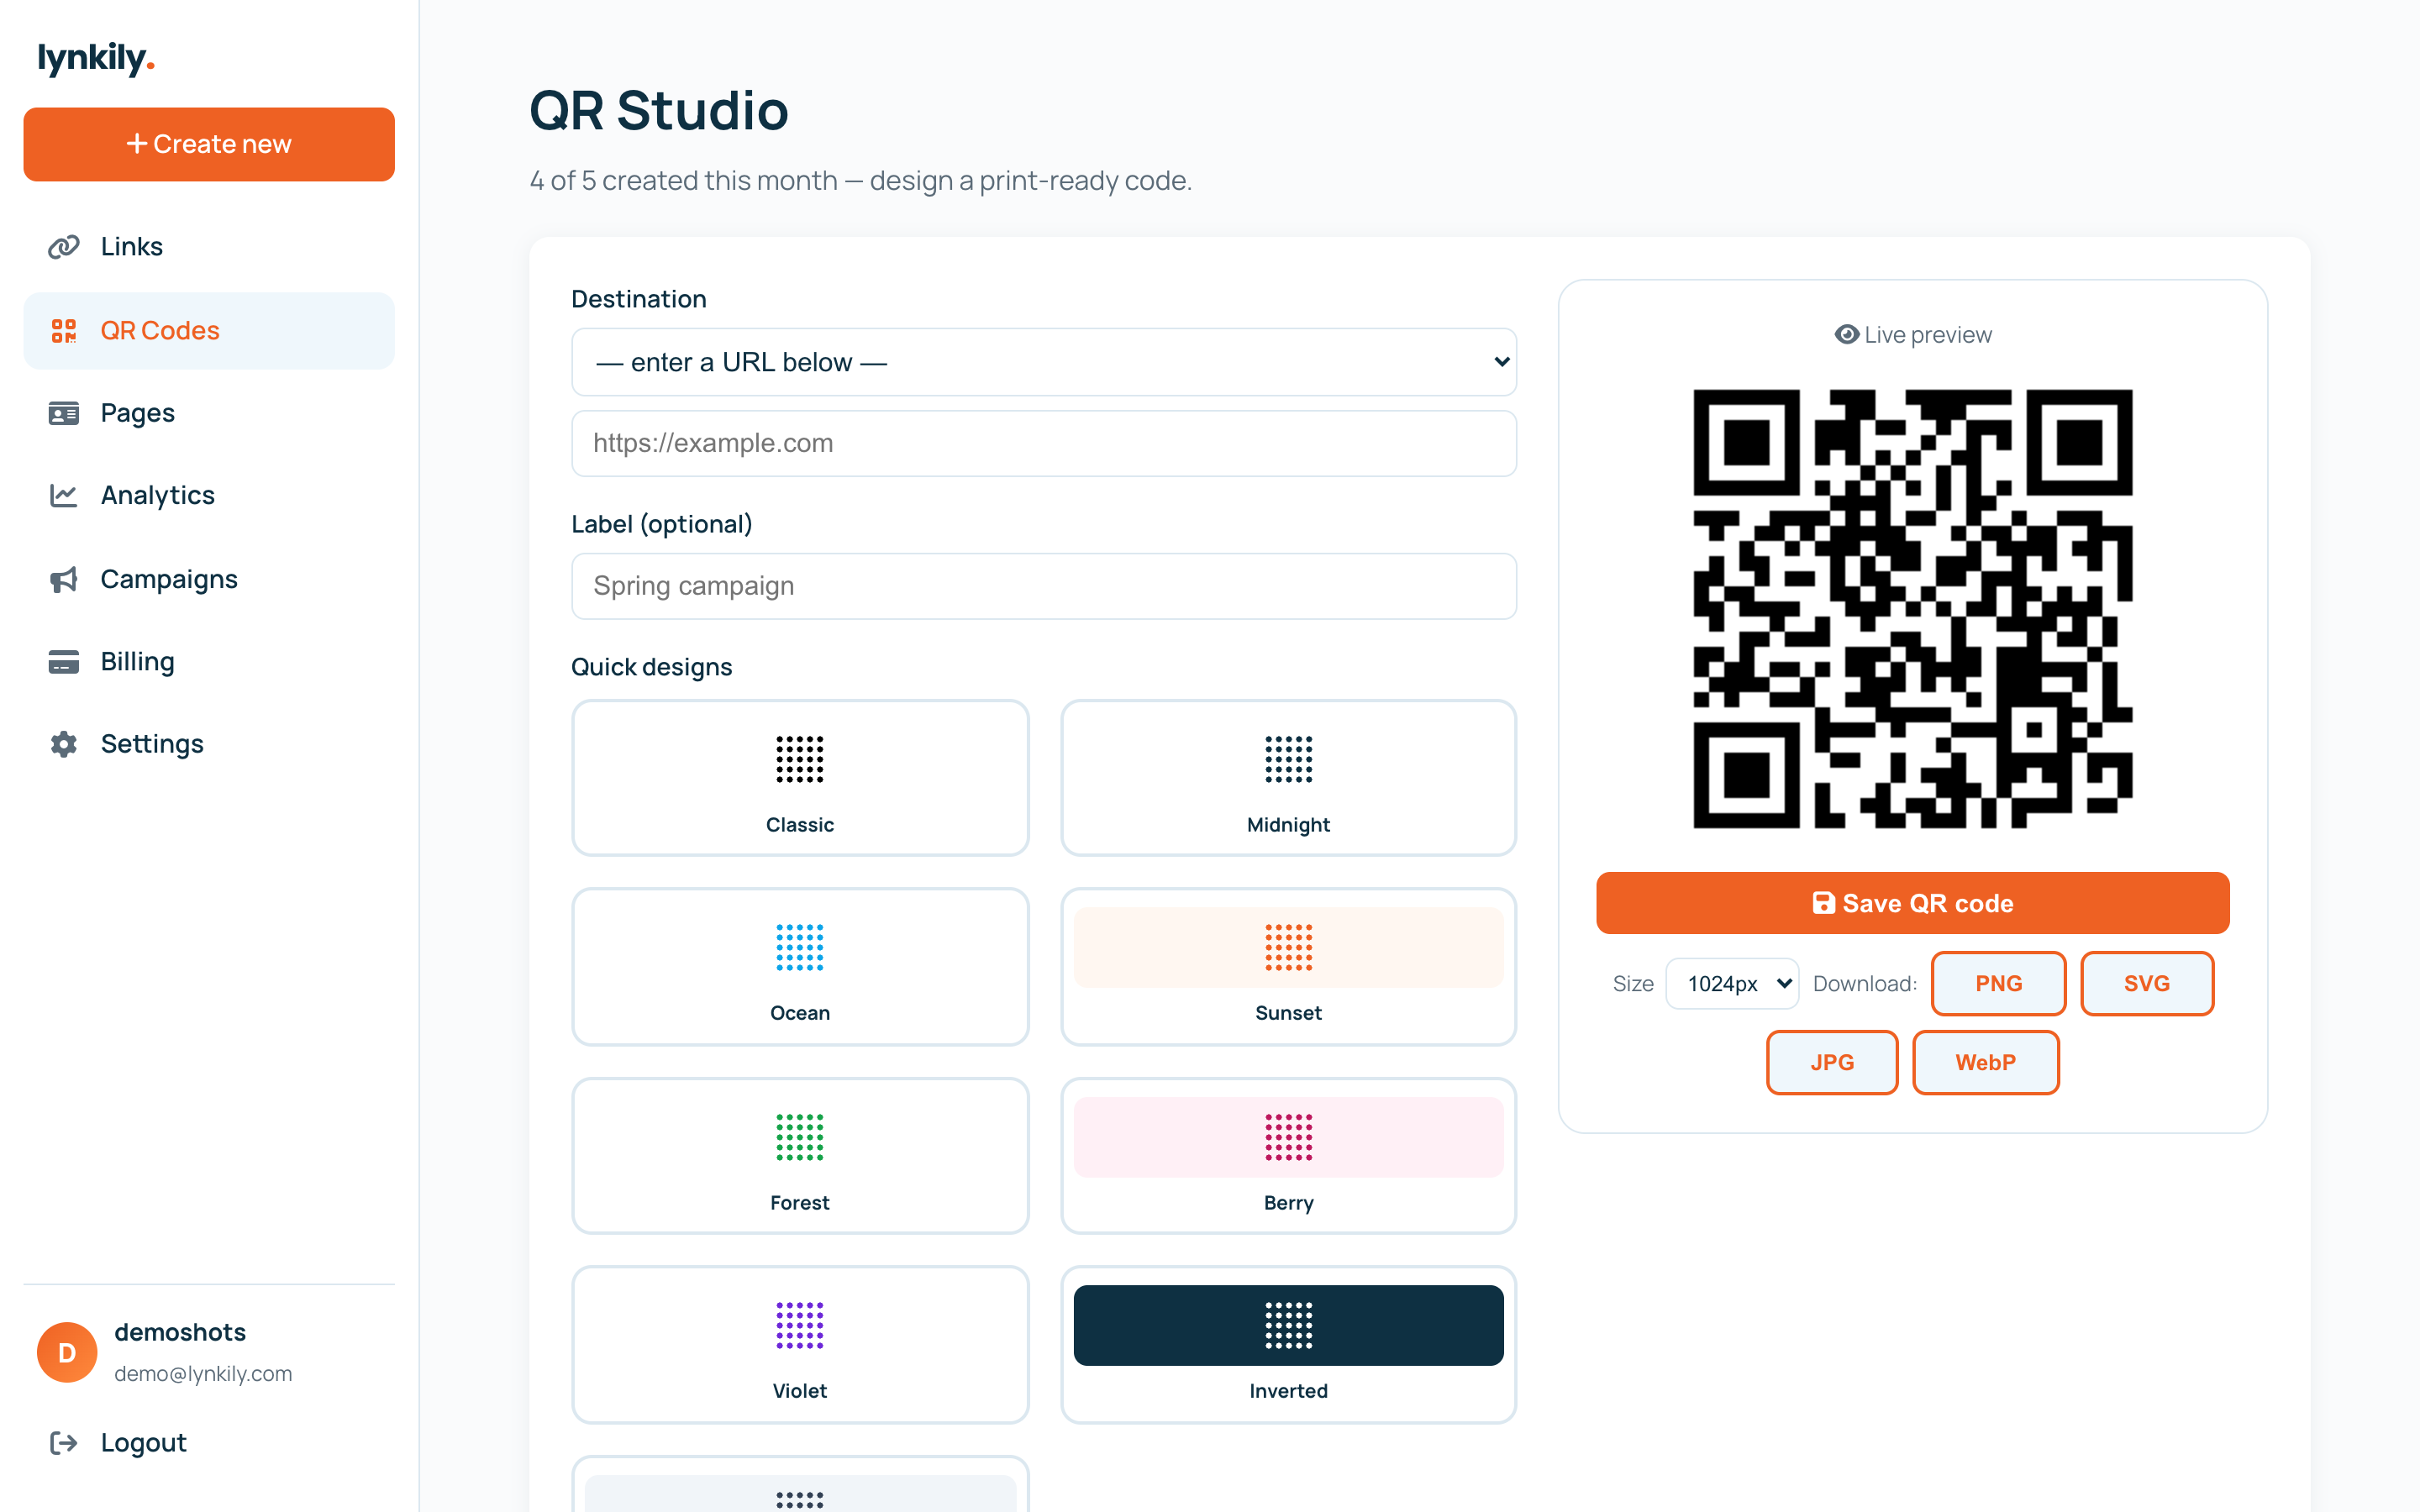Viewport: 2420px width, 1512px height.
Task: Click the https://example.com URL field
Action: point(1044,443)
